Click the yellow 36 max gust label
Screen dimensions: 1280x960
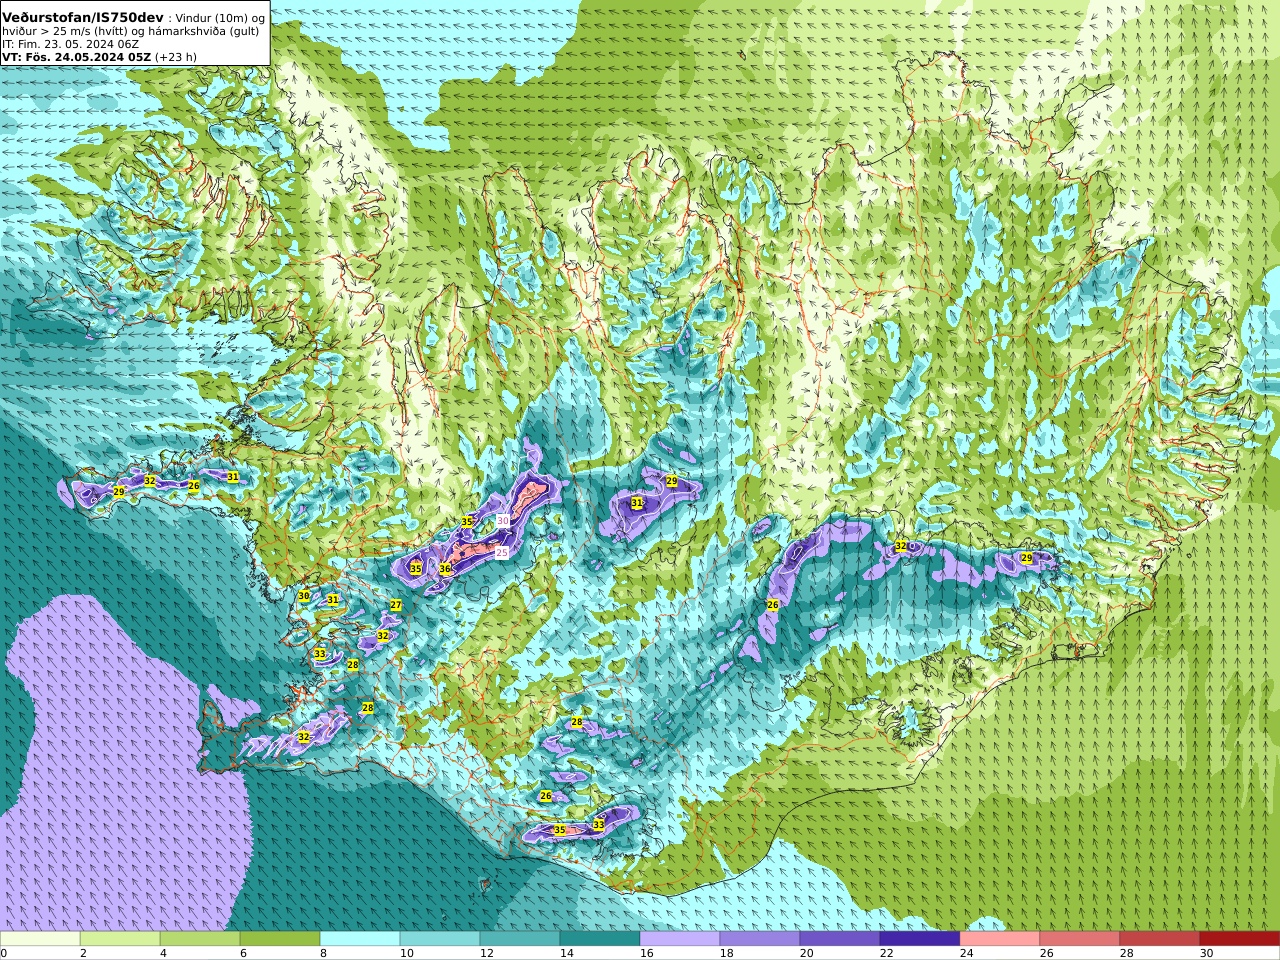pos(445,569)
